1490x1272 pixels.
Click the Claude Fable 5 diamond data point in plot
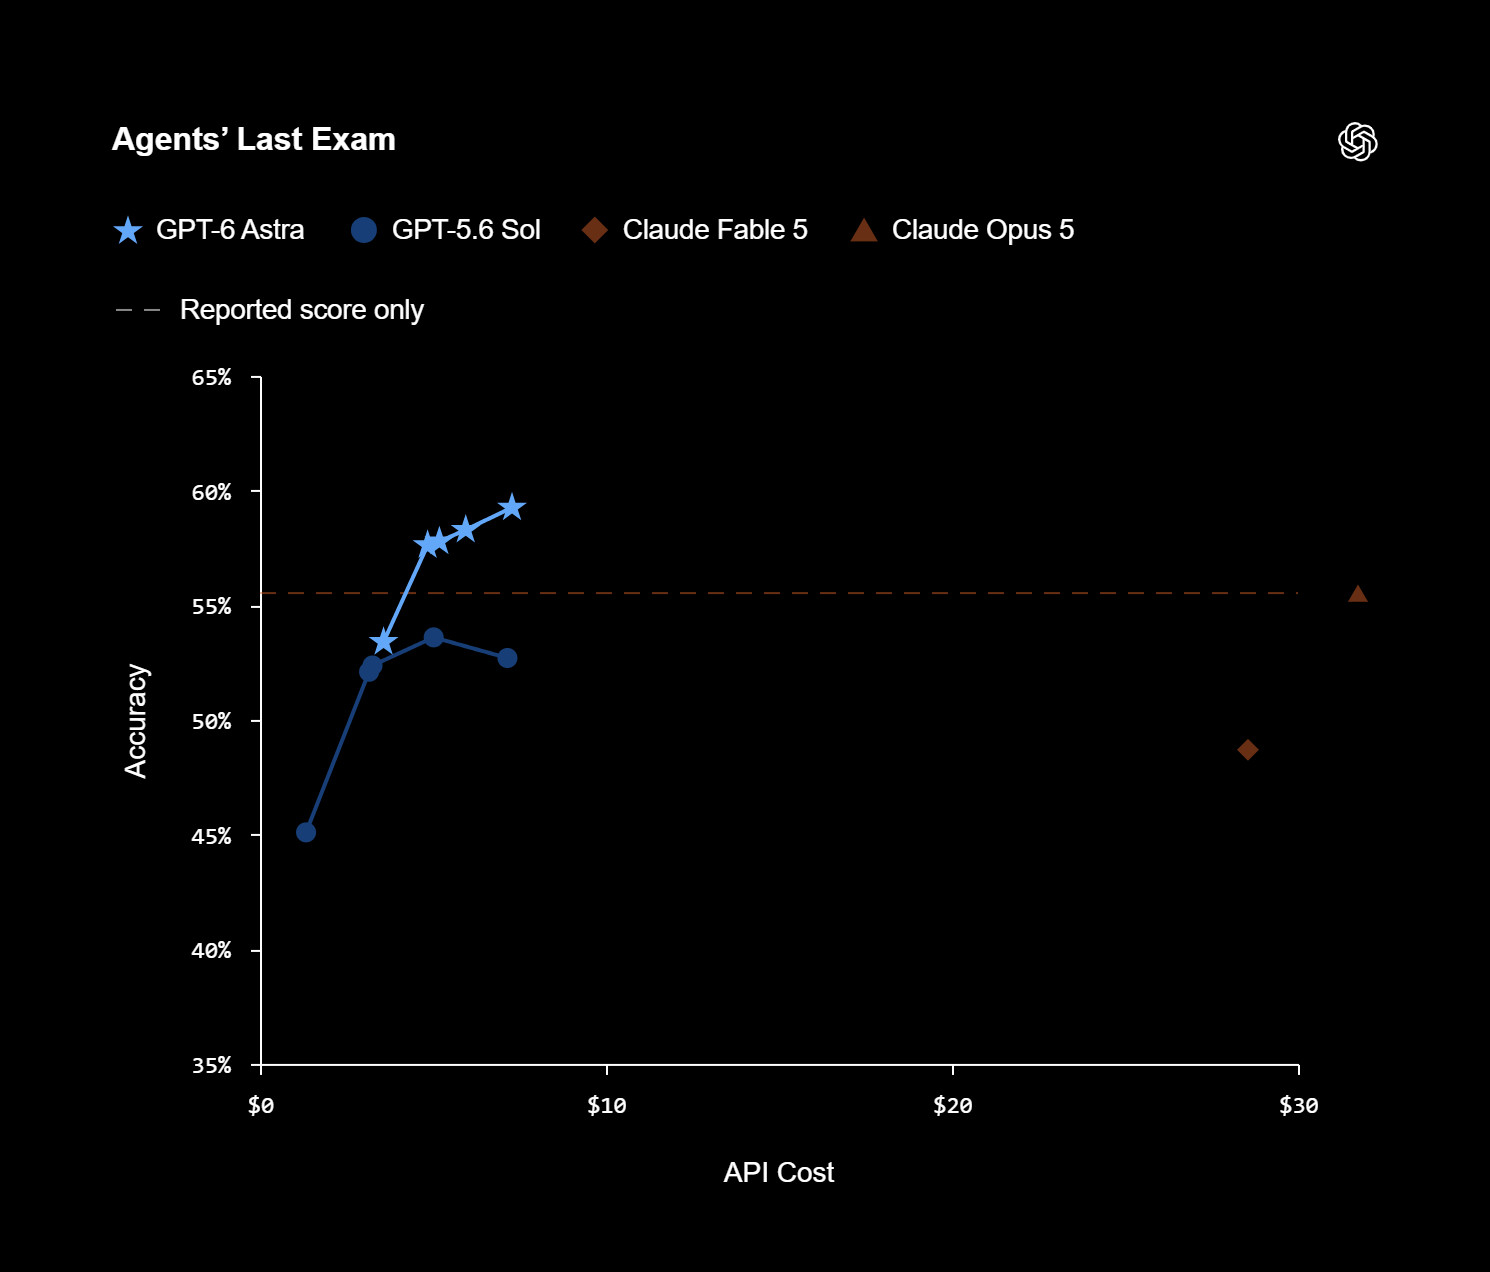point(1247,750)
